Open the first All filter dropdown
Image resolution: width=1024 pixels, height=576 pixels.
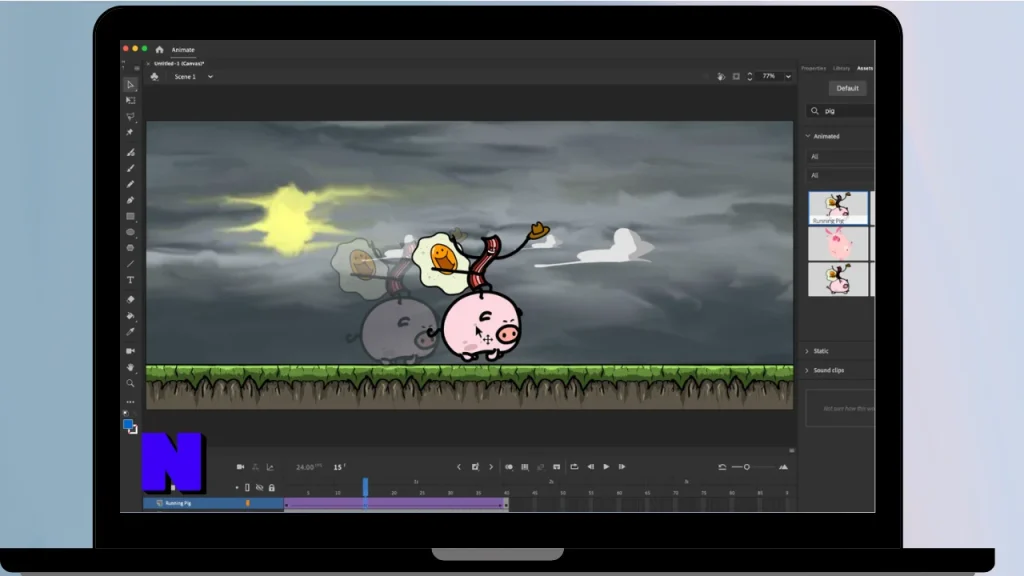(840, 157)
